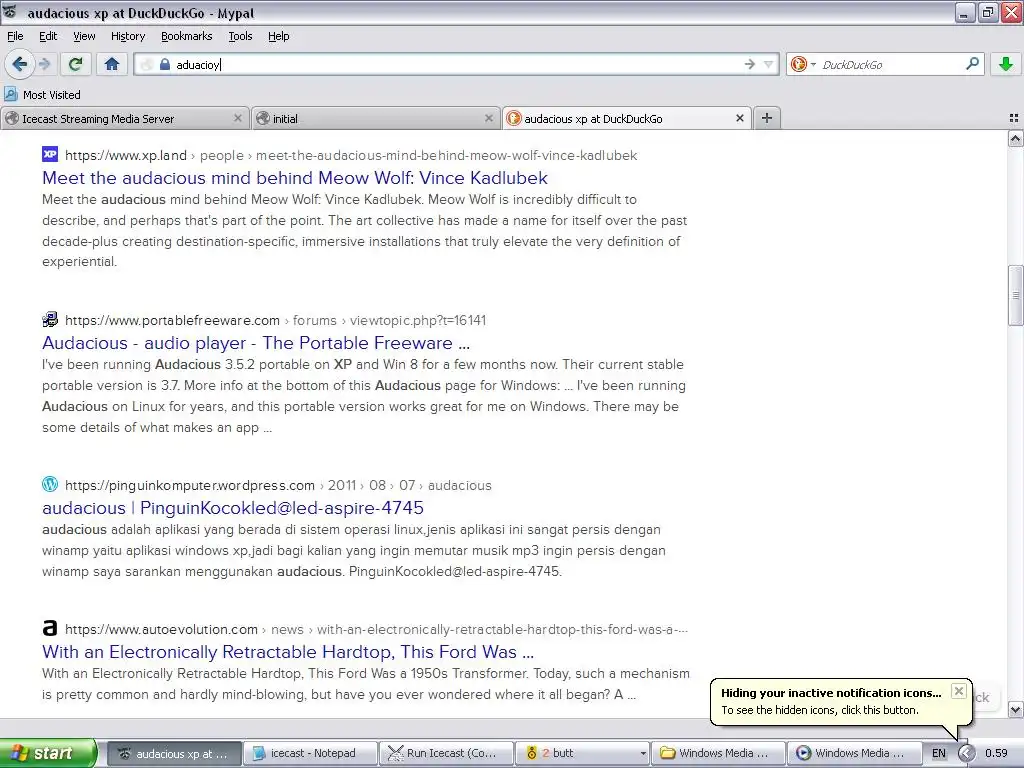Click into the URL address field
This screenshot has width=1024, height=768.
457,64
